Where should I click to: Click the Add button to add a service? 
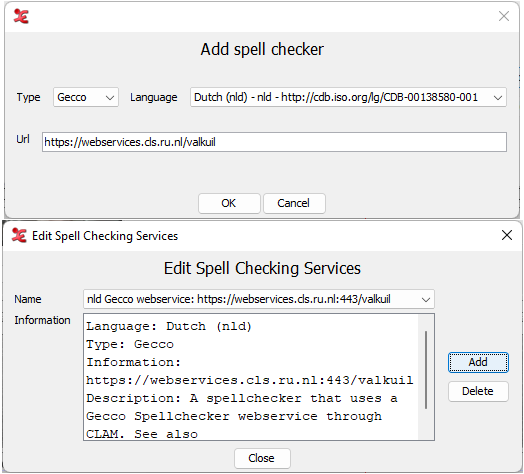point(478,362)
